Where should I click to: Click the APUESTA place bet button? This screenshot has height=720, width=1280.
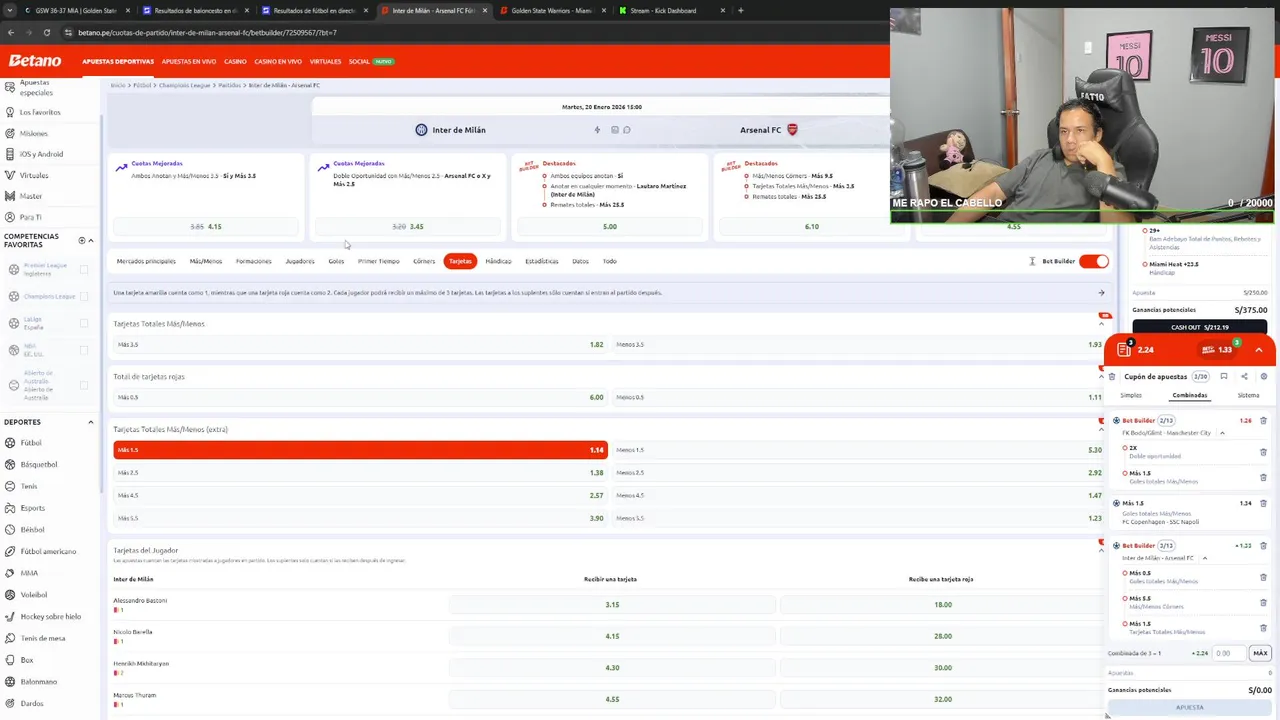pyautogui.click(x=1189, y=707)
